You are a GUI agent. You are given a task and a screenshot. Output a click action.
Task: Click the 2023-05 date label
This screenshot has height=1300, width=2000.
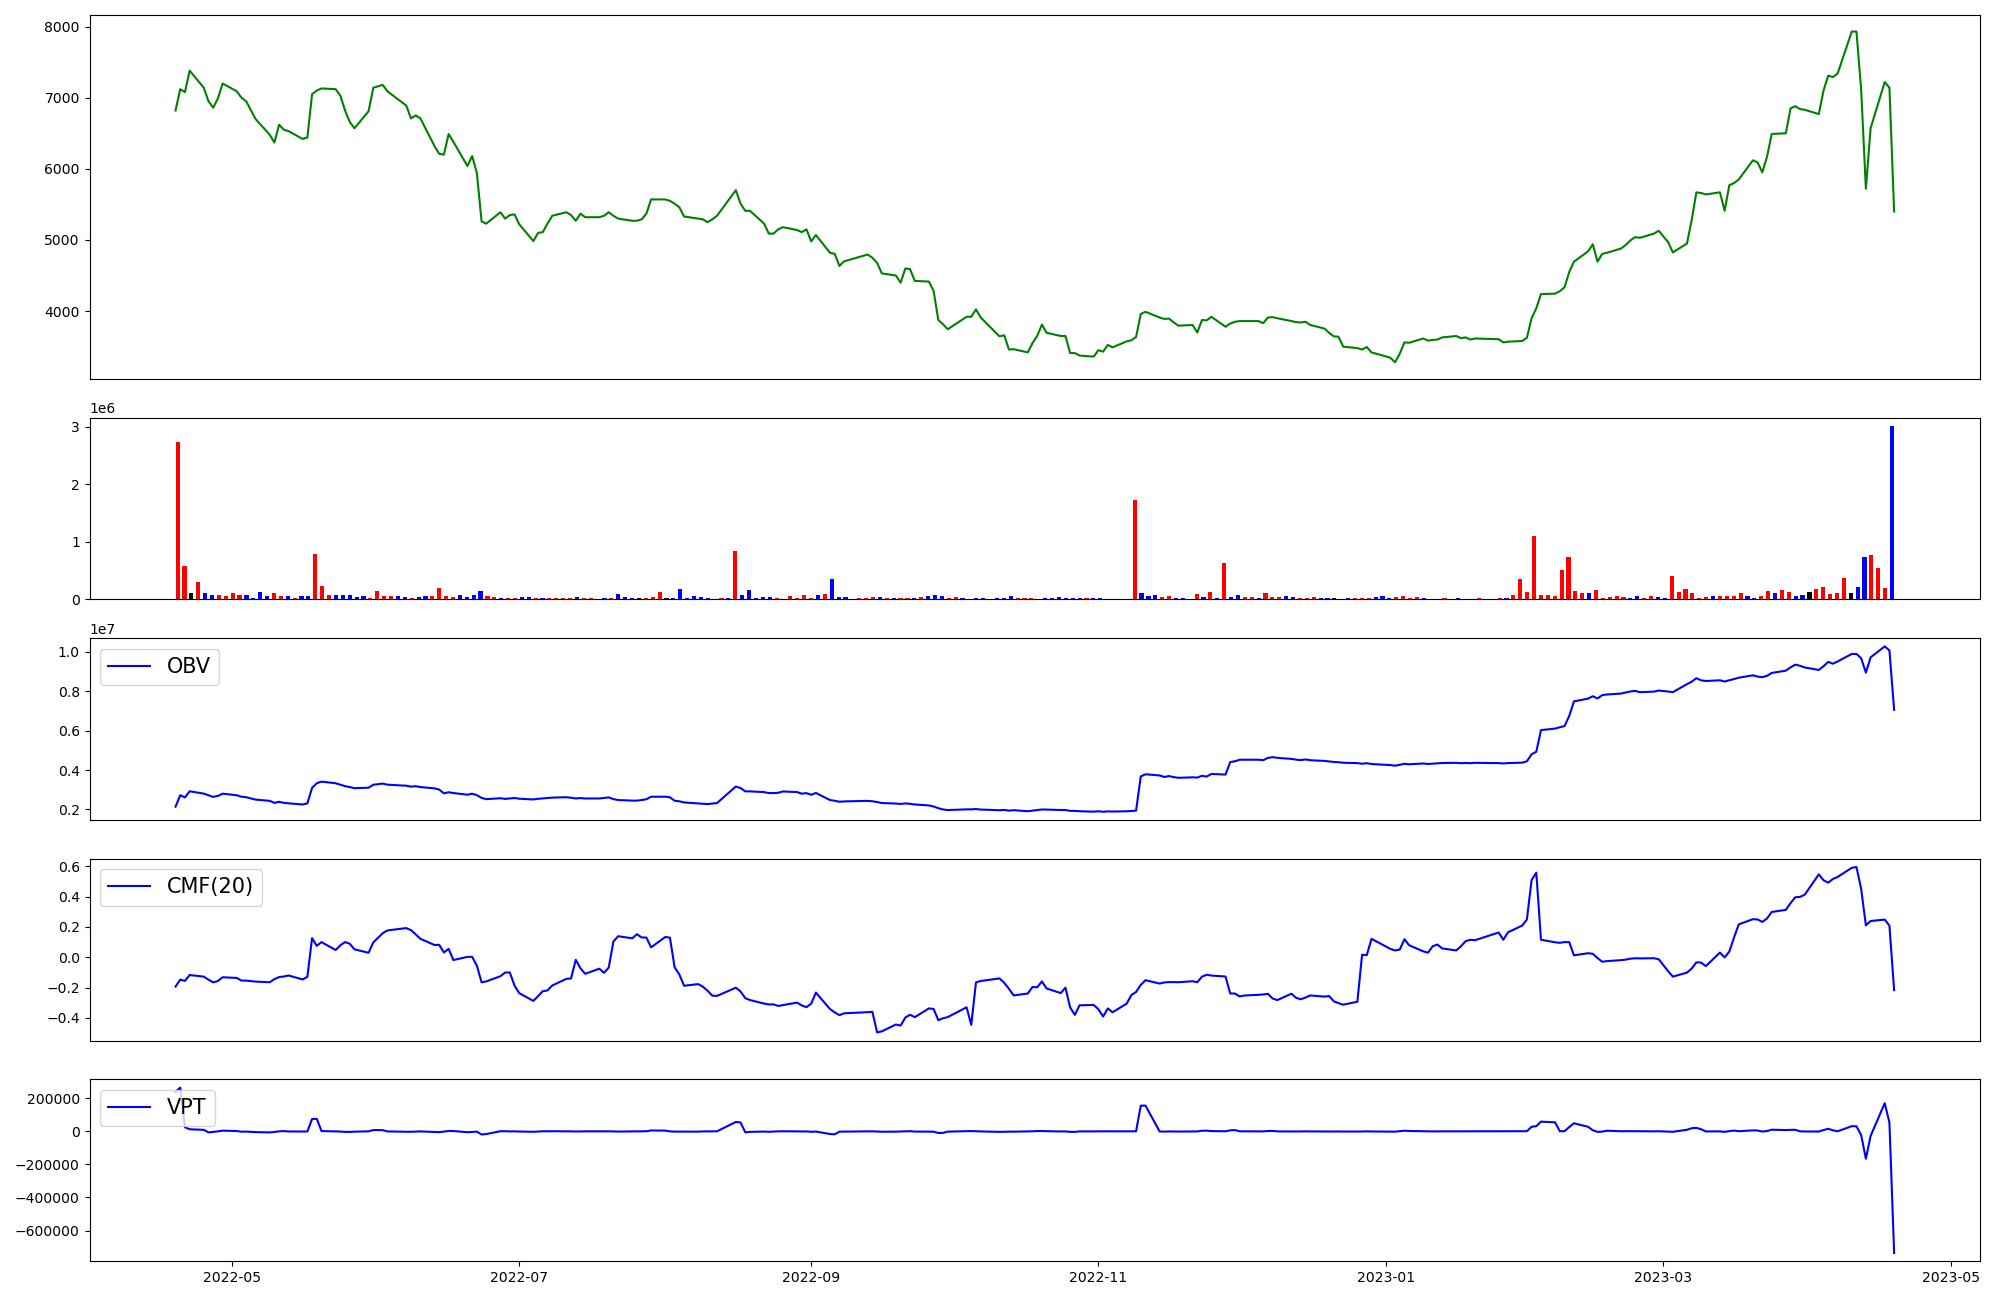point(1951,1277)
